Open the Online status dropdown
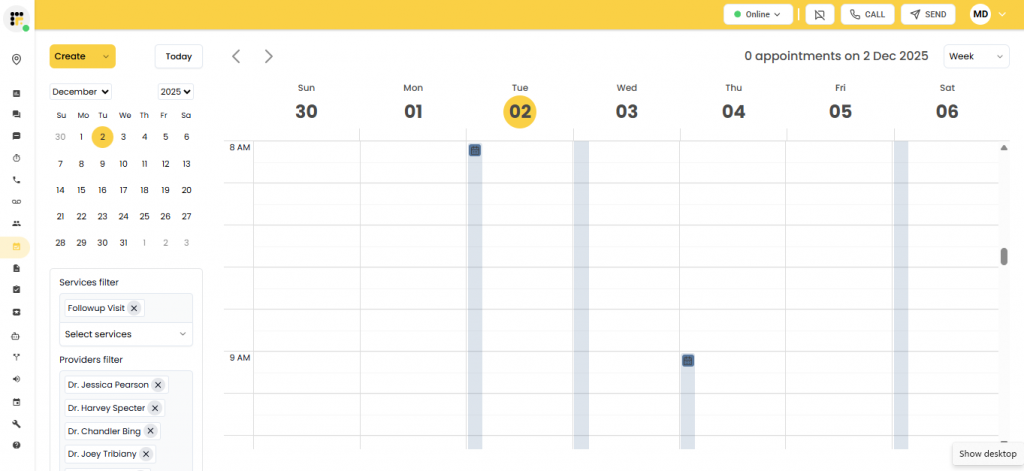The width and height of the screenshot is (1024, 471). coord(757,15)
